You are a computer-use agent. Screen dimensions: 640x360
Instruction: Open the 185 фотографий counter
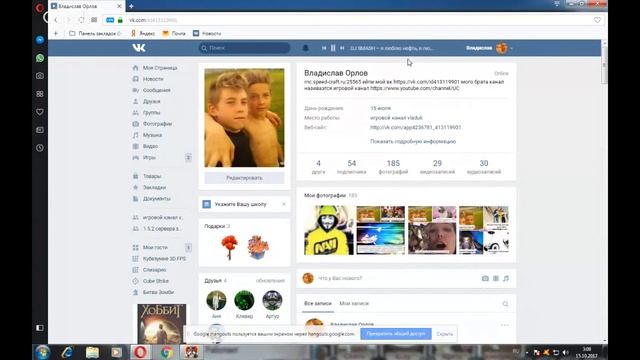(393, 167)
